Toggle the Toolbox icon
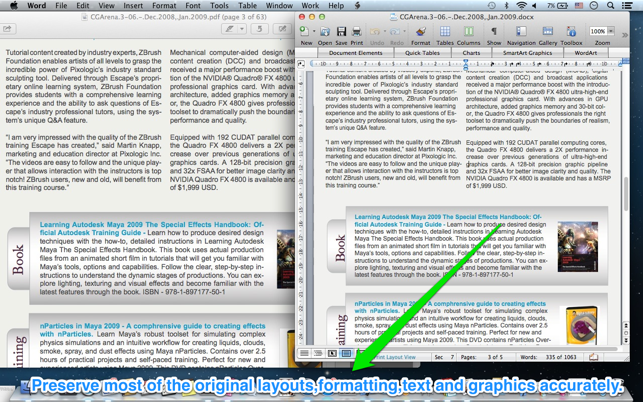643x402 pixels. point(571,31)
